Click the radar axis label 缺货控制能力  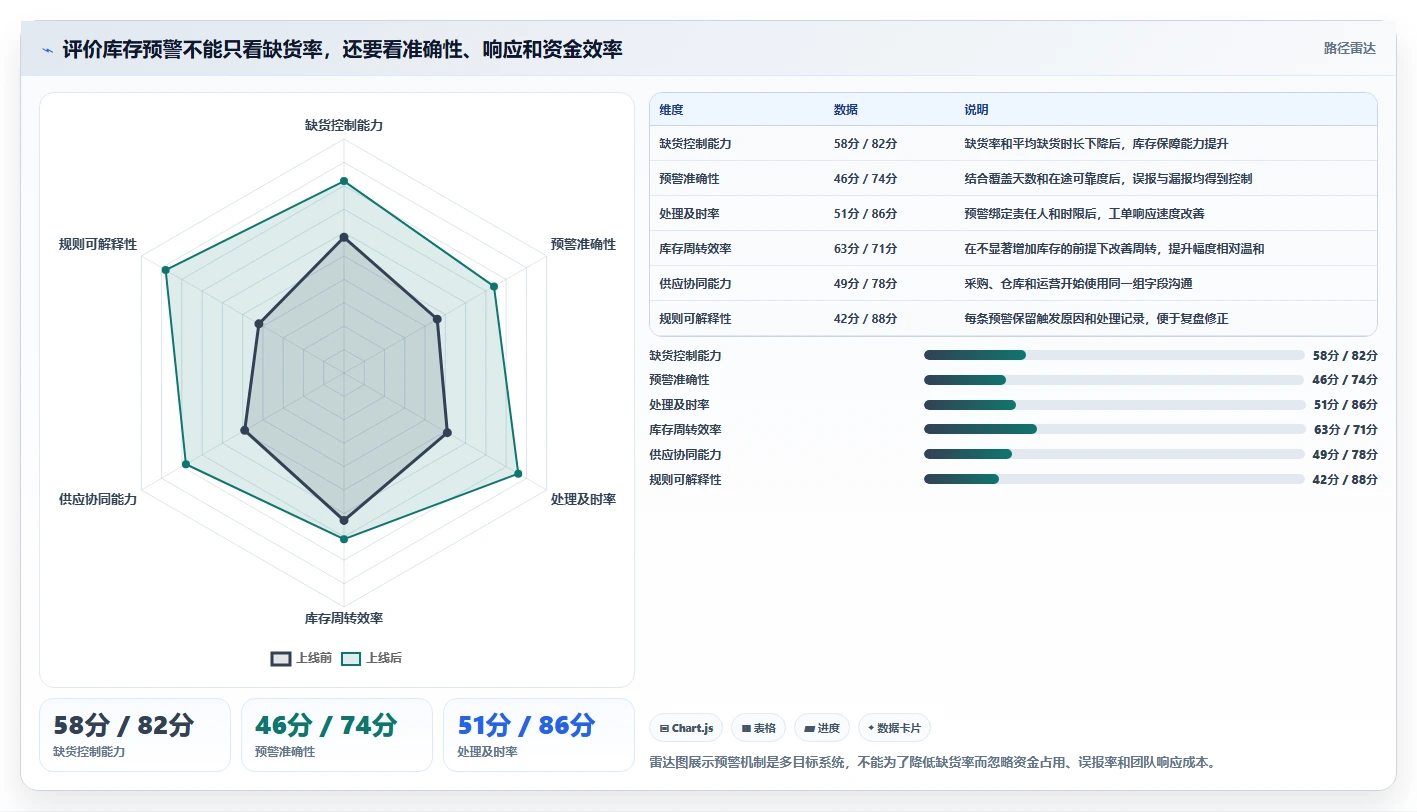click(344, 126)
